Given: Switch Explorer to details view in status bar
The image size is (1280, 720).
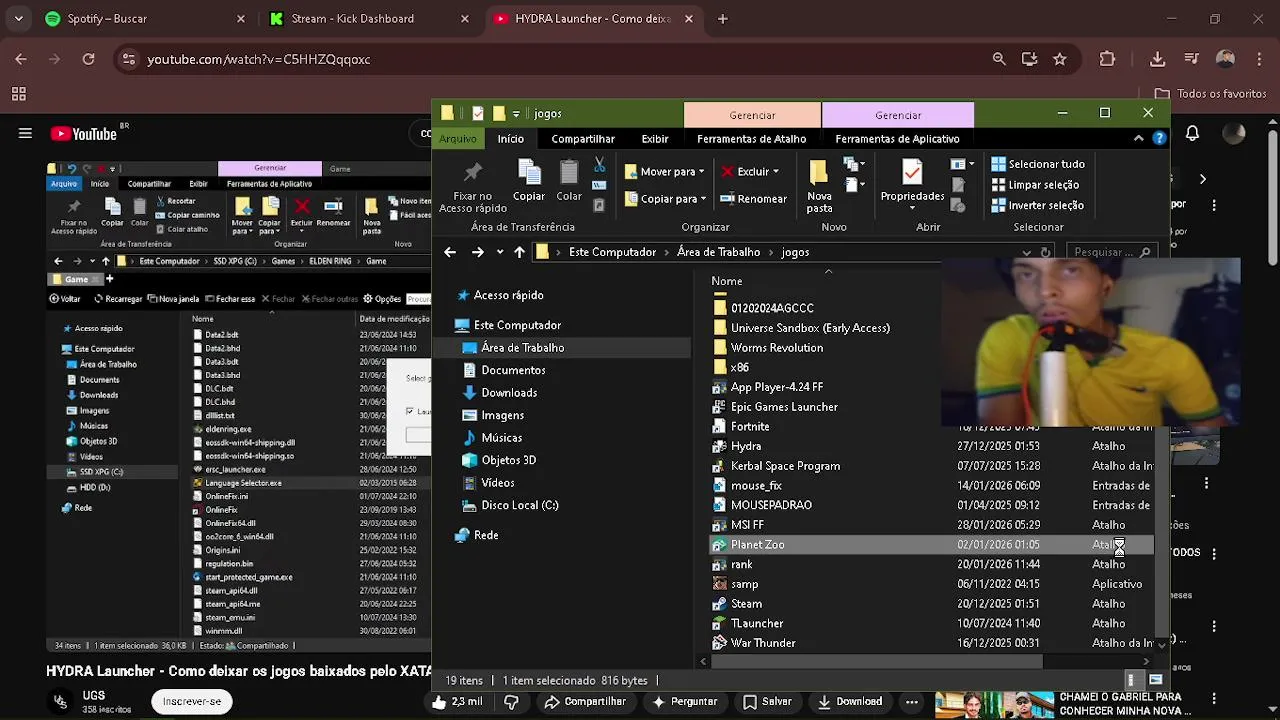Looking at the screenshot, I should point(1132,680).
